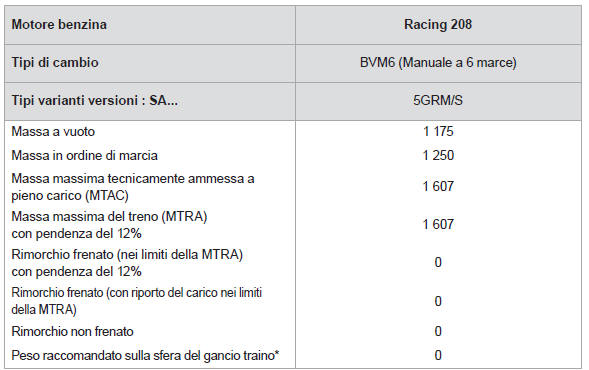589x370 pixels.
Task: Click Tipi varianti versioni : SA... label
Action: coord(95,101)
